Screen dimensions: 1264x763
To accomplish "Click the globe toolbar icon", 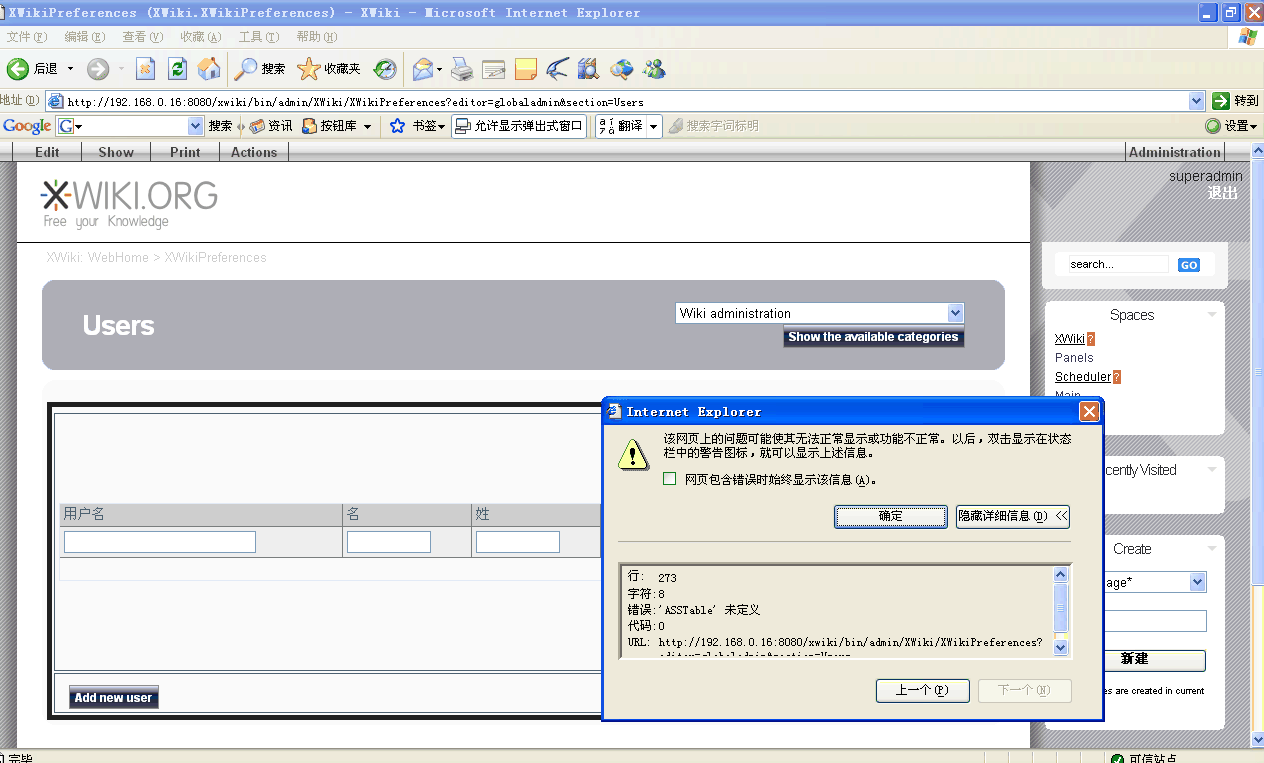I will [622, 69].
